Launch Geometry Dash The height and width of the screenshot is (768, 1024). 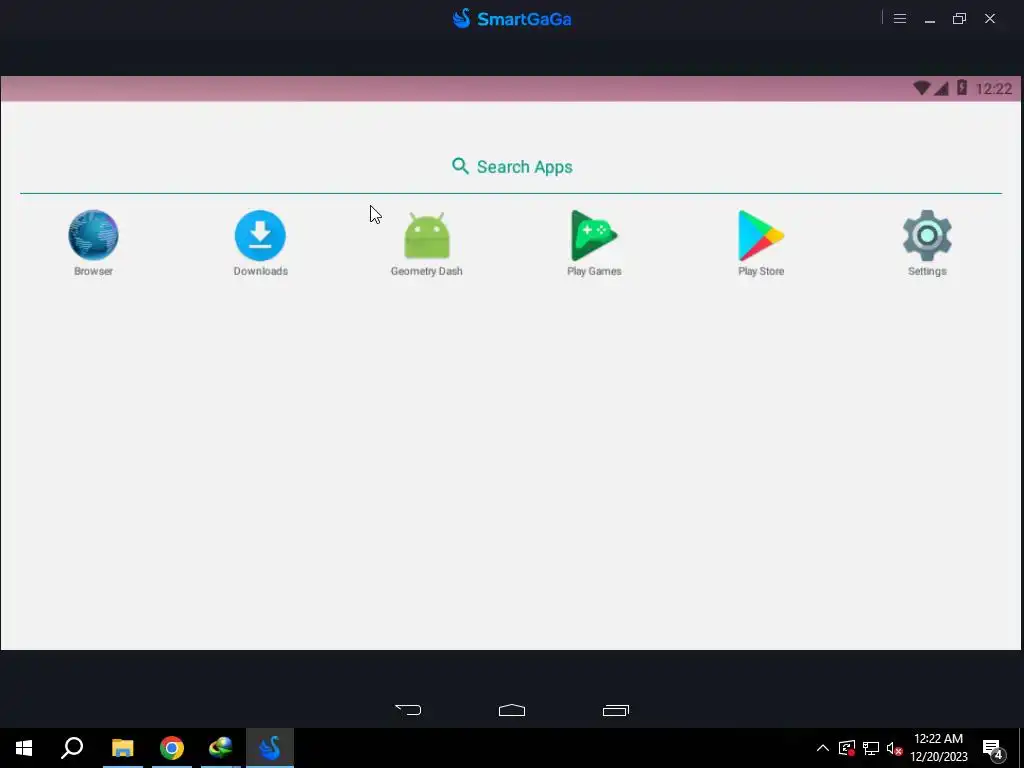click(426, 242)
